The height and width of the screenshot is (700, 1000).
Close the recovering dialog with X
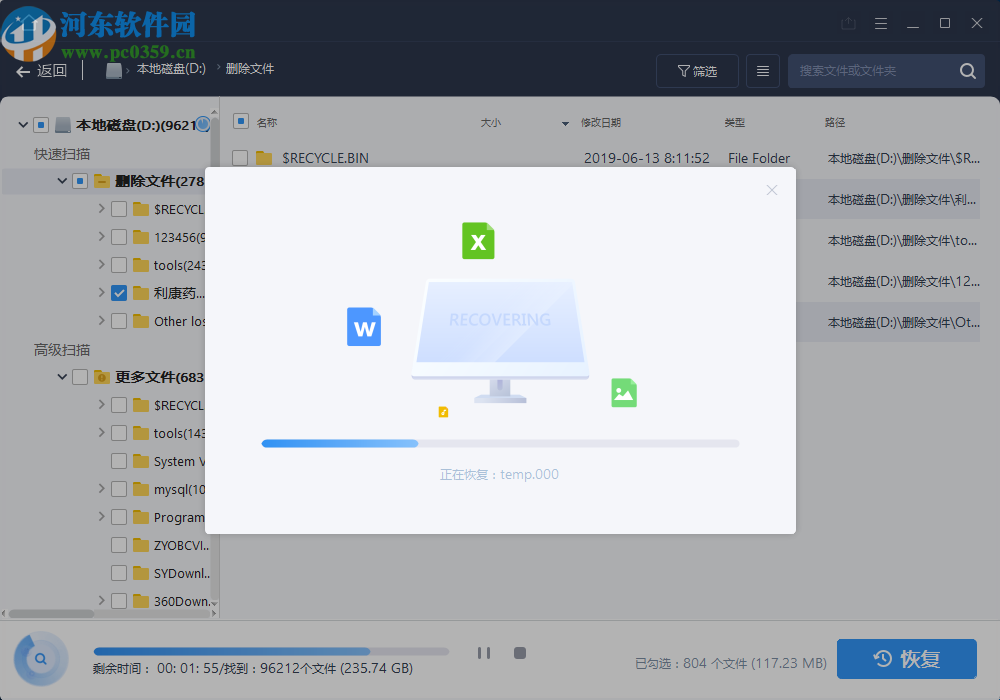771,189
